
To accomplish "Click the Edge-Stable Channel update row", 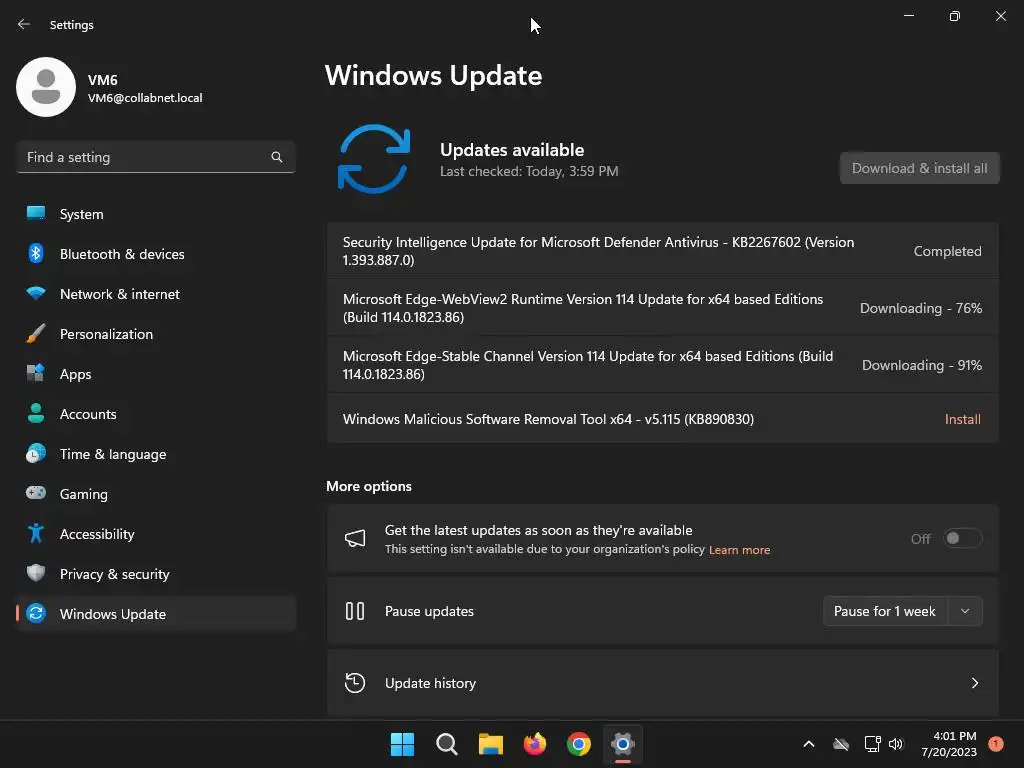I will 662,364.
